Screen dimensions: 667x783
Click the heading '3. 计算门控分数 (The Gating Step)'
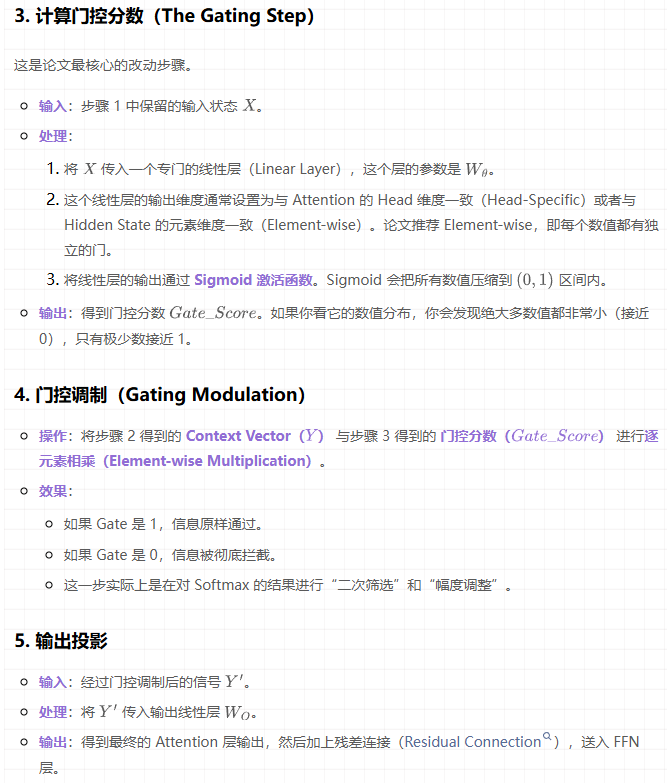(x=164, y=16)
